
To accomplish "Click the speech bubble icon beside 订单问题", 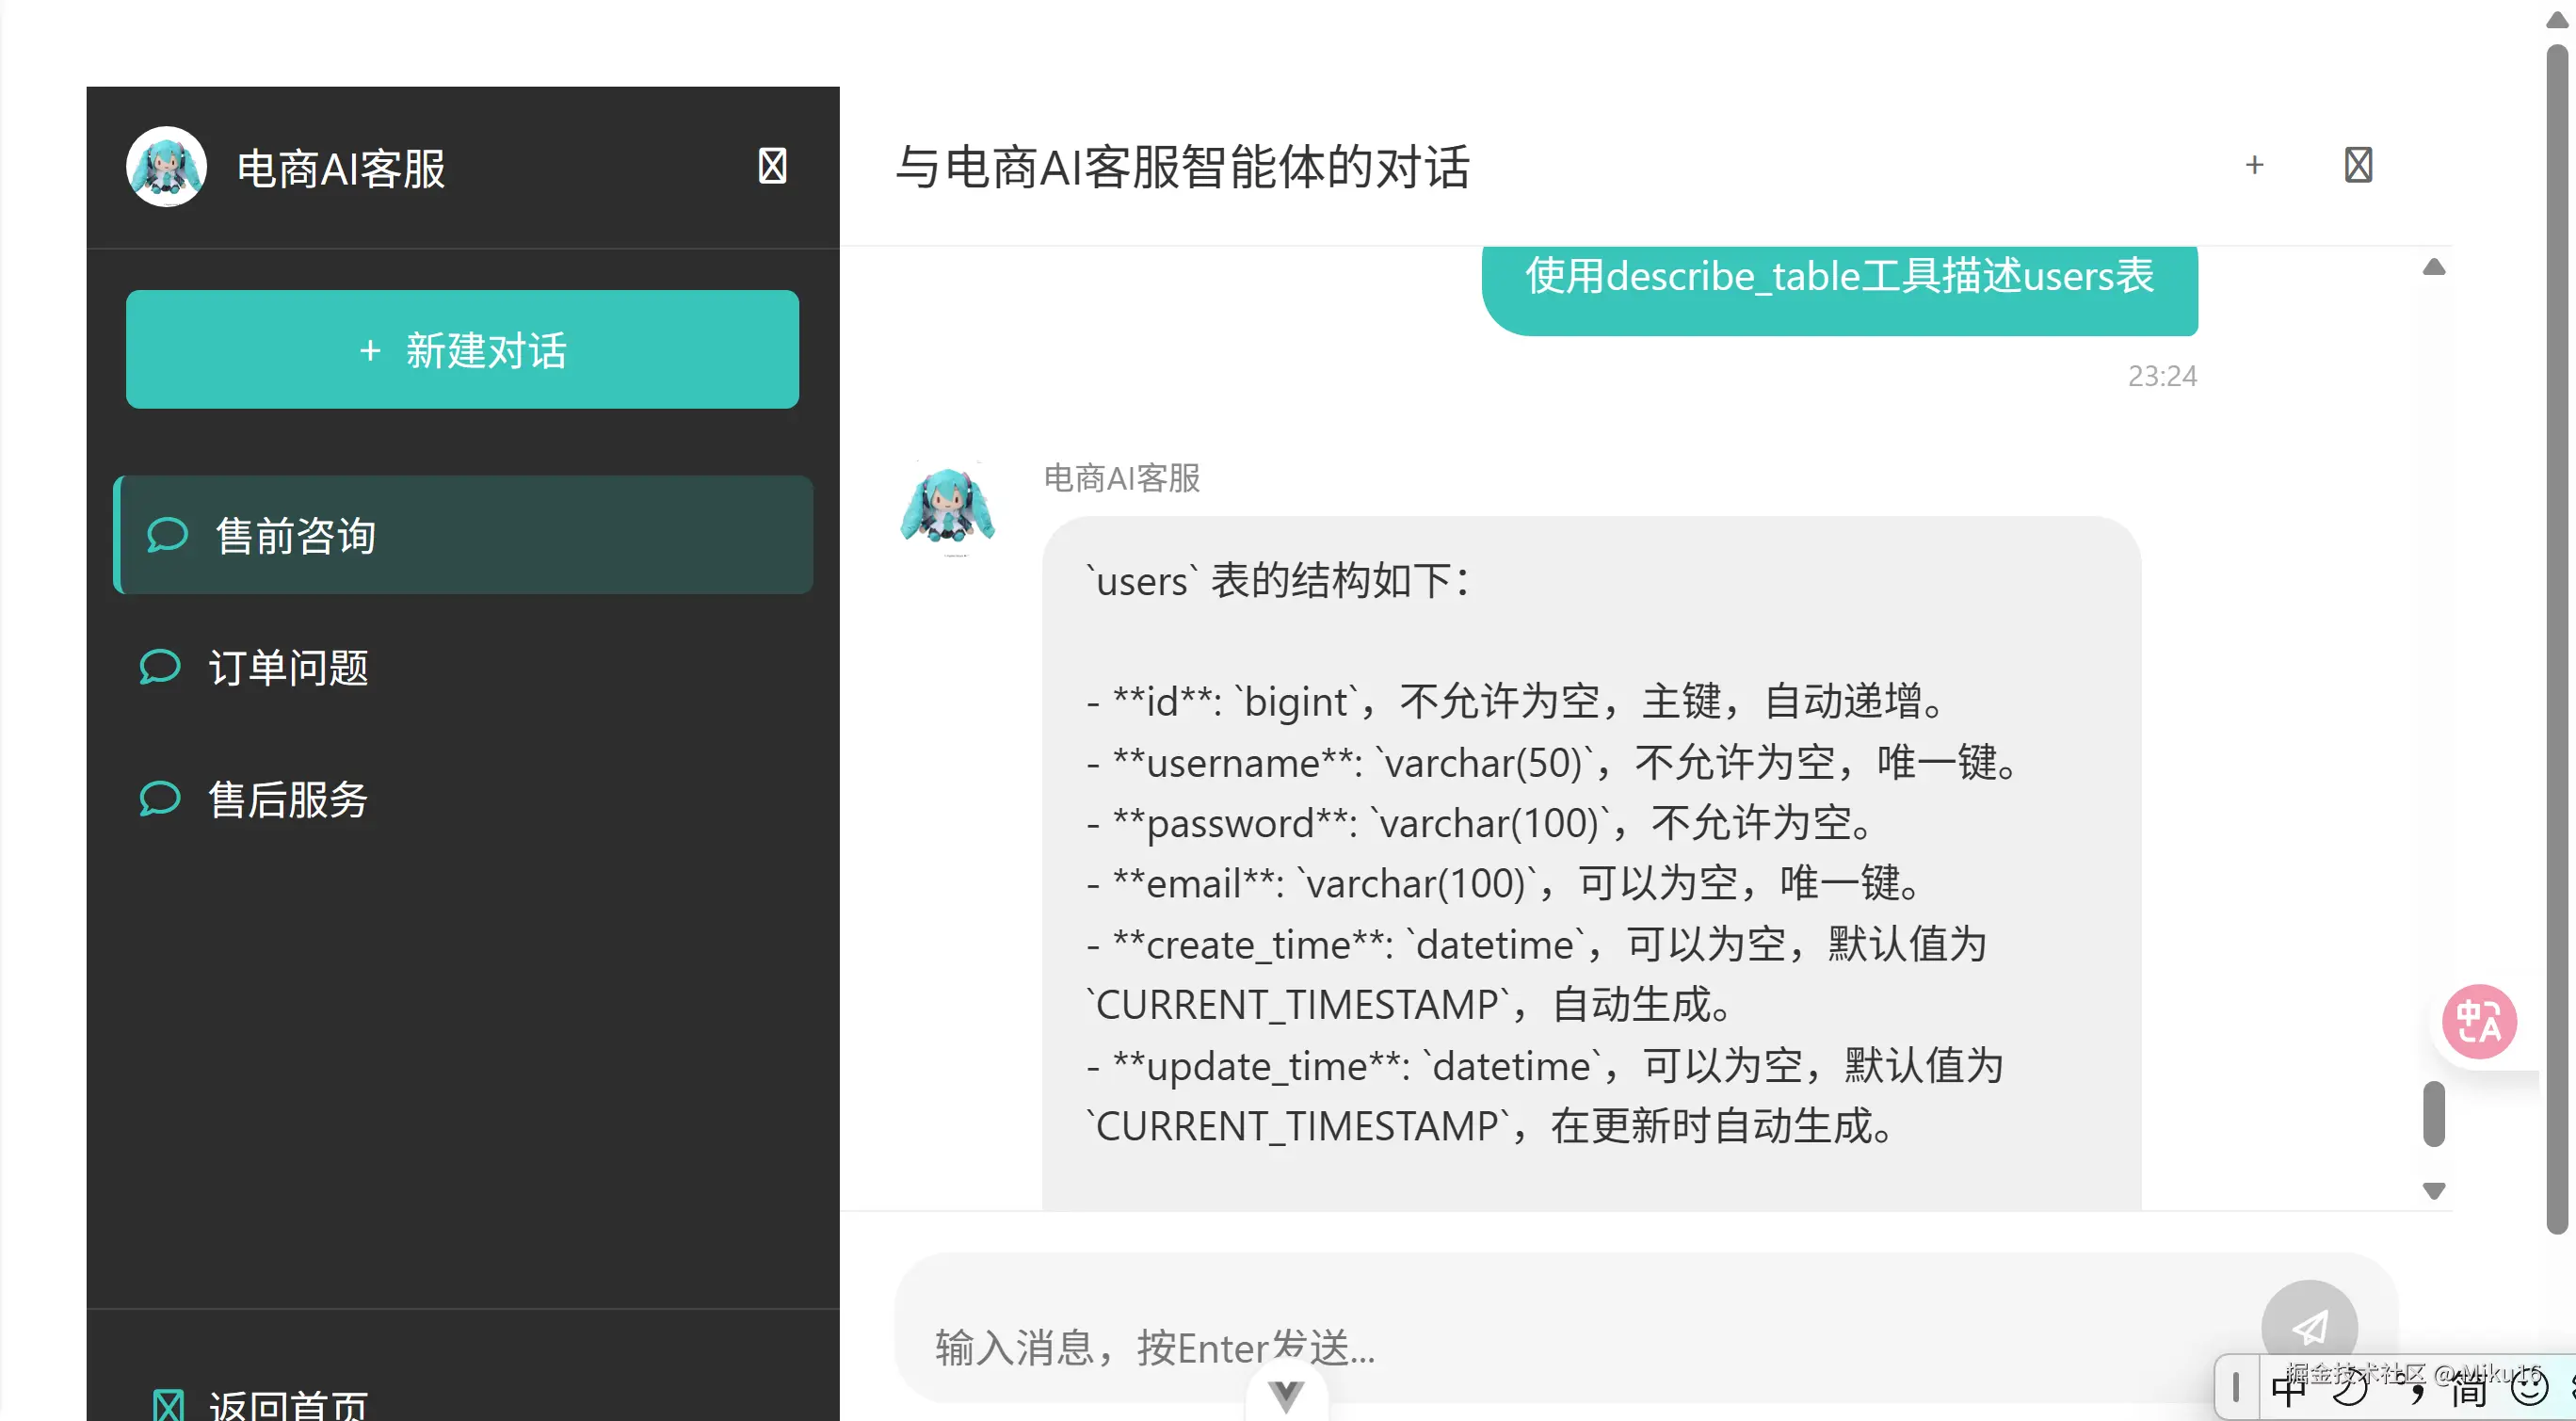I will [x=160, y=667].
